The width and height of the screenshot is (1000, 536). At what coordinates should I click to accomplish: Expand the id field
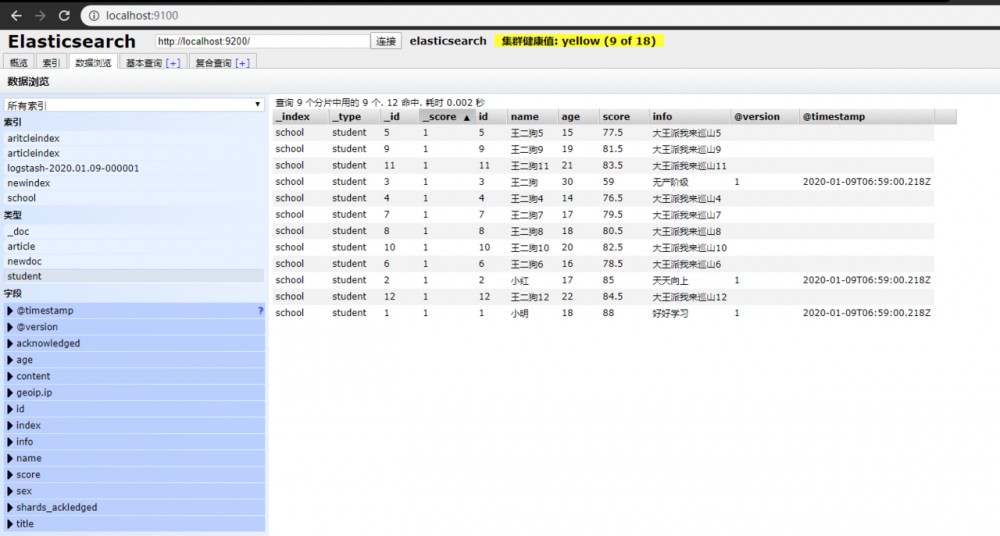click(10, 409)
